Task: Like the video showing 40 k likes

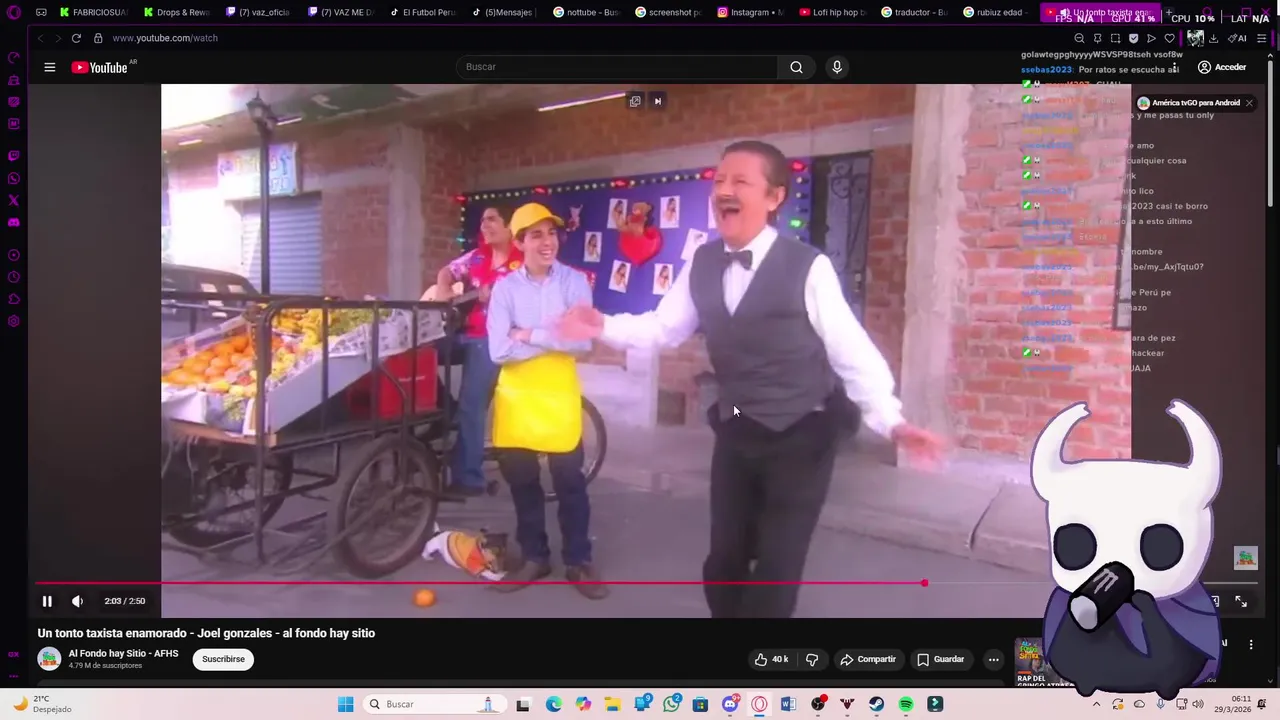Action: click(771, 659)
